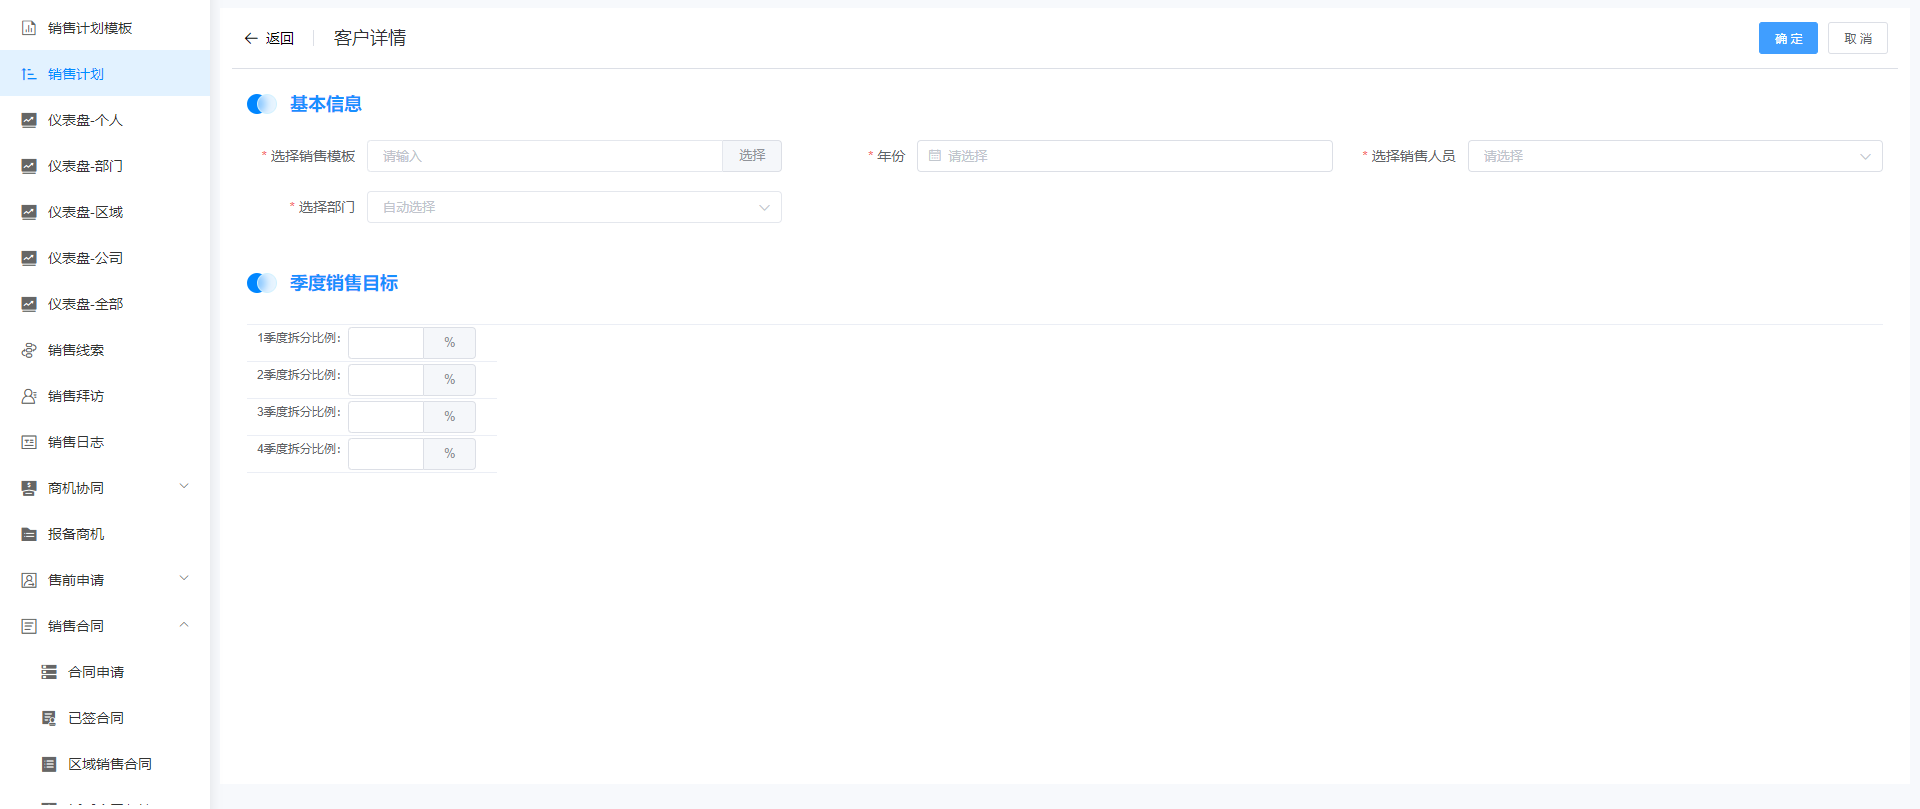Click the 销售计划模板 sidebar icon
Image resolution: width=1920 pixels, height=809 pixels.
pyautogui.click(x=29, y=28)
